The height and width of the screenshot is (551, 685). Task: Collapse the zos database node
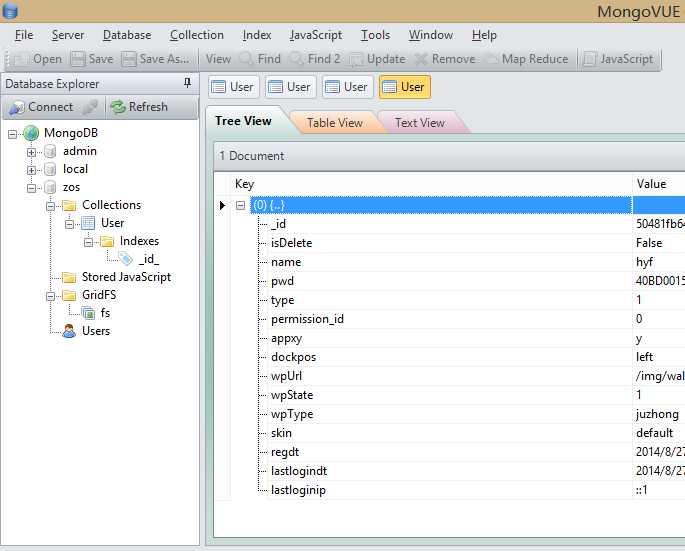tap(31, 188)
